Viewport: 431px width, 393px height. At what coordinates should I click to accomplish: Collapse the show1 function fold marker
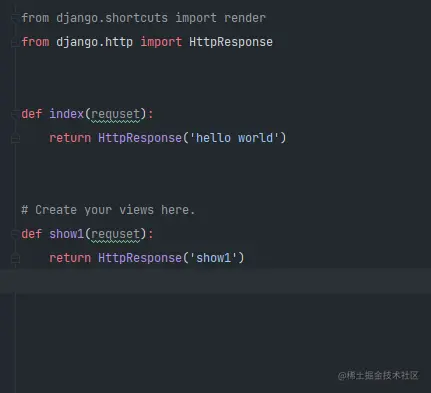click(15, 234)
